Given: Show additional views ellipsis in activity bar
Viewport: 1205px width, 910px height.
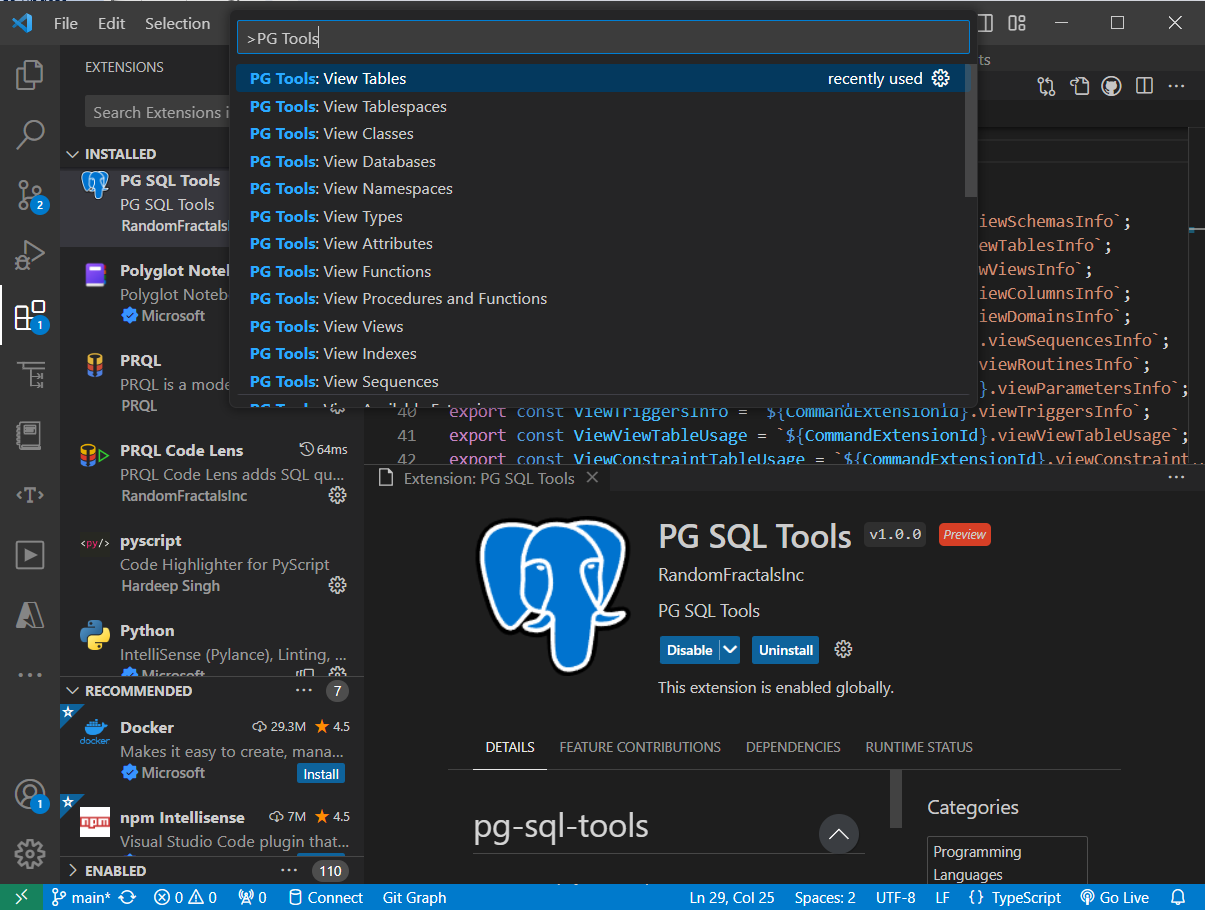Looking at the screenshot, I should pos(30,675).
